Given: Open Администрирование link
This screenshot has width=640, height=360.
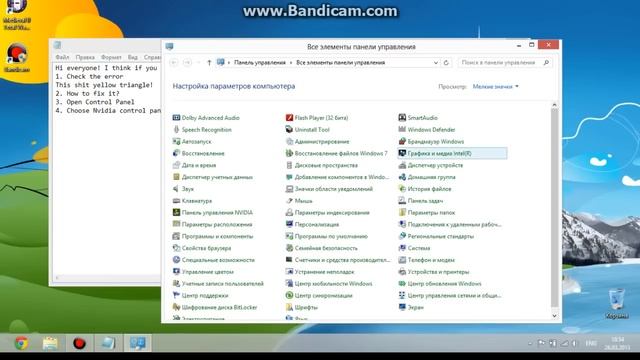Looking at the screenshot, I should (322, 141).
